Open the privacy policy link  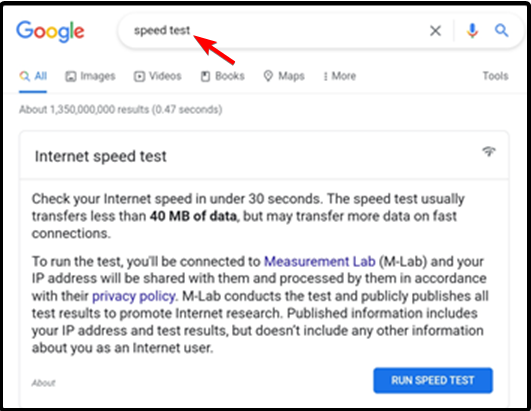134,296
